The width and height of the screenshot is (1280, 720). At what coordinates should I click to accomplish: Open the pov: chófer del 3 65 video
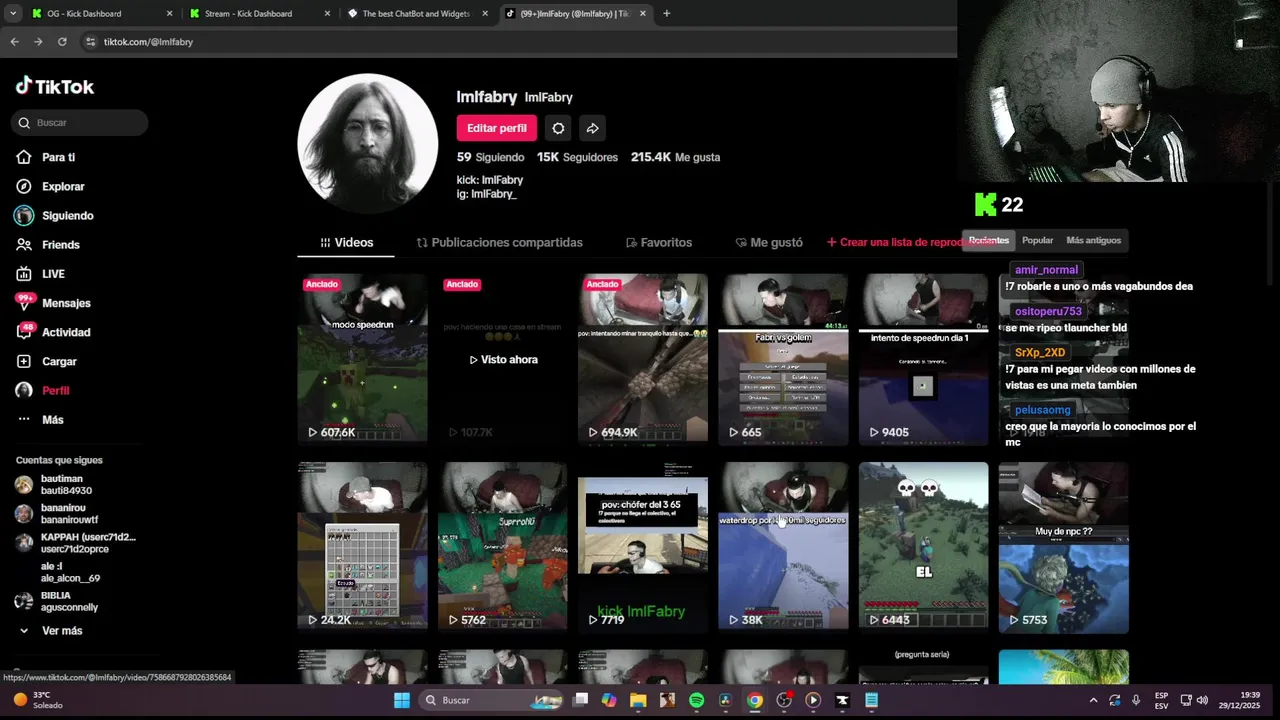tap(642, 546)
